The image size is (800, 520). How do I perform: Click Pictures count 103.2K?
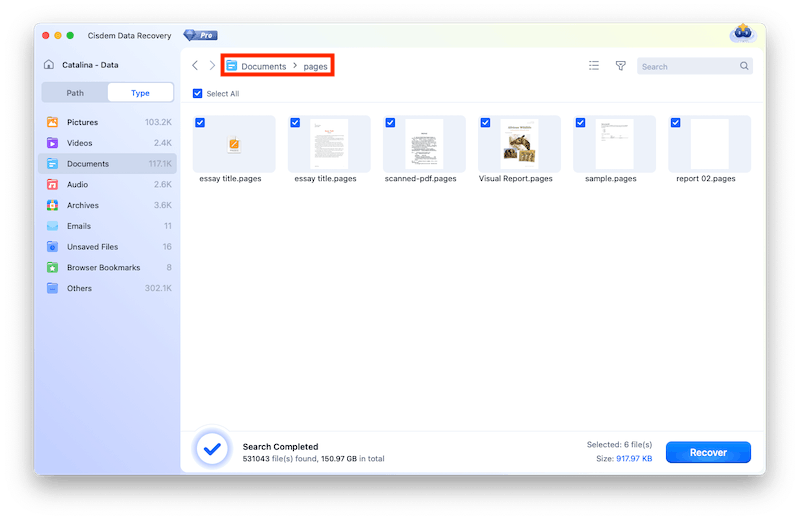click(158, 122)
